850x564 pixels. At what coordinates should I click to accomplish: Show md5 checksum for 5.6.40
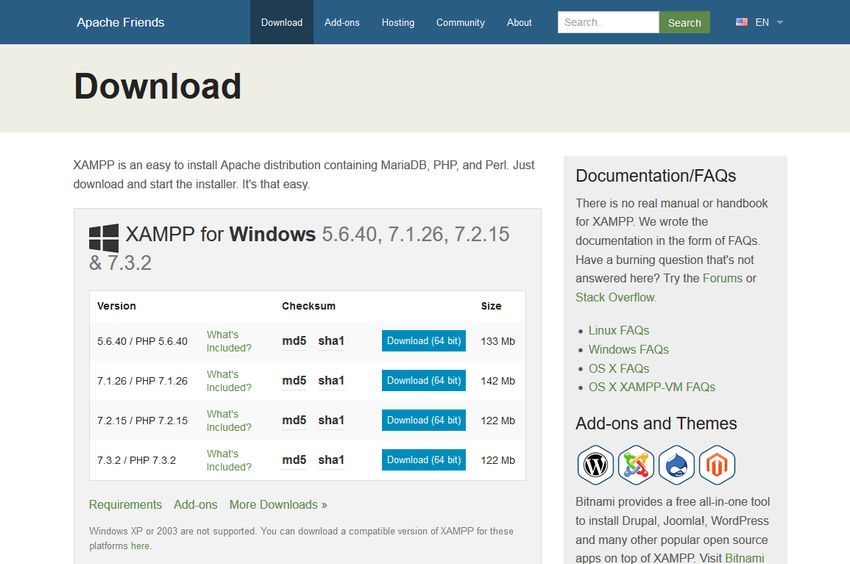[294, 341]
